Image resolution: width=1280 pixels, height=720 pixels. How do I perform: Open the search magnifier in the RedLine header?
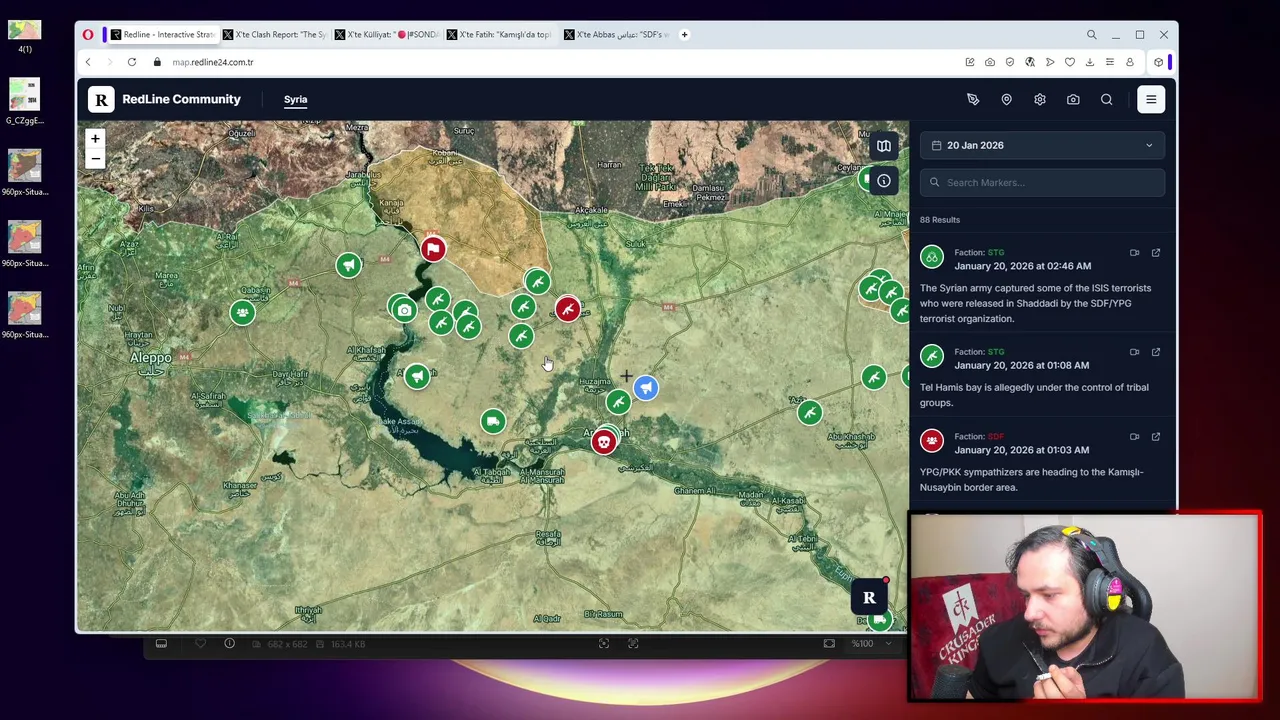click(1106, 99)
